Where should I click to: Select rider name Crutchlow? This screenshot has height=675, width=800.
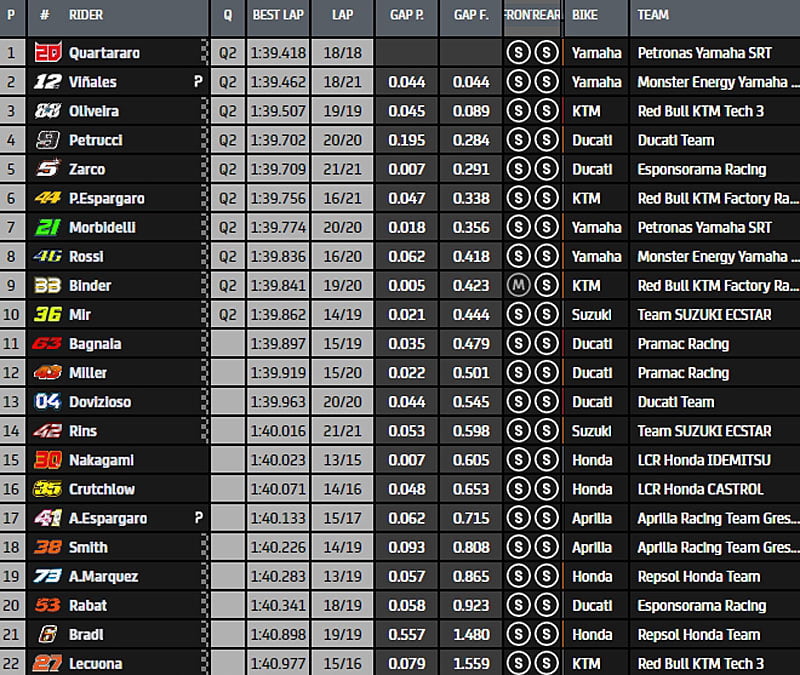click(102, 489)
